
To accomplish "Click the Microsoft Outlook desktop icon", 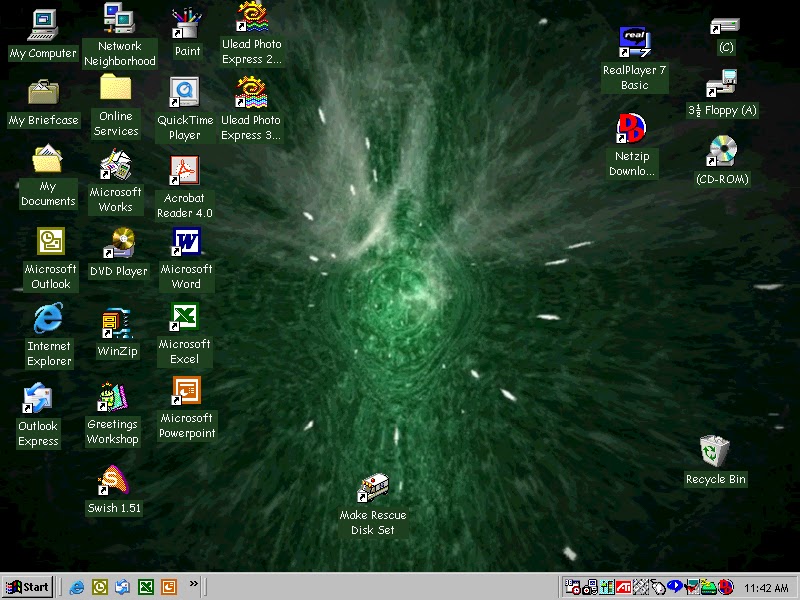I will point(51,259).
